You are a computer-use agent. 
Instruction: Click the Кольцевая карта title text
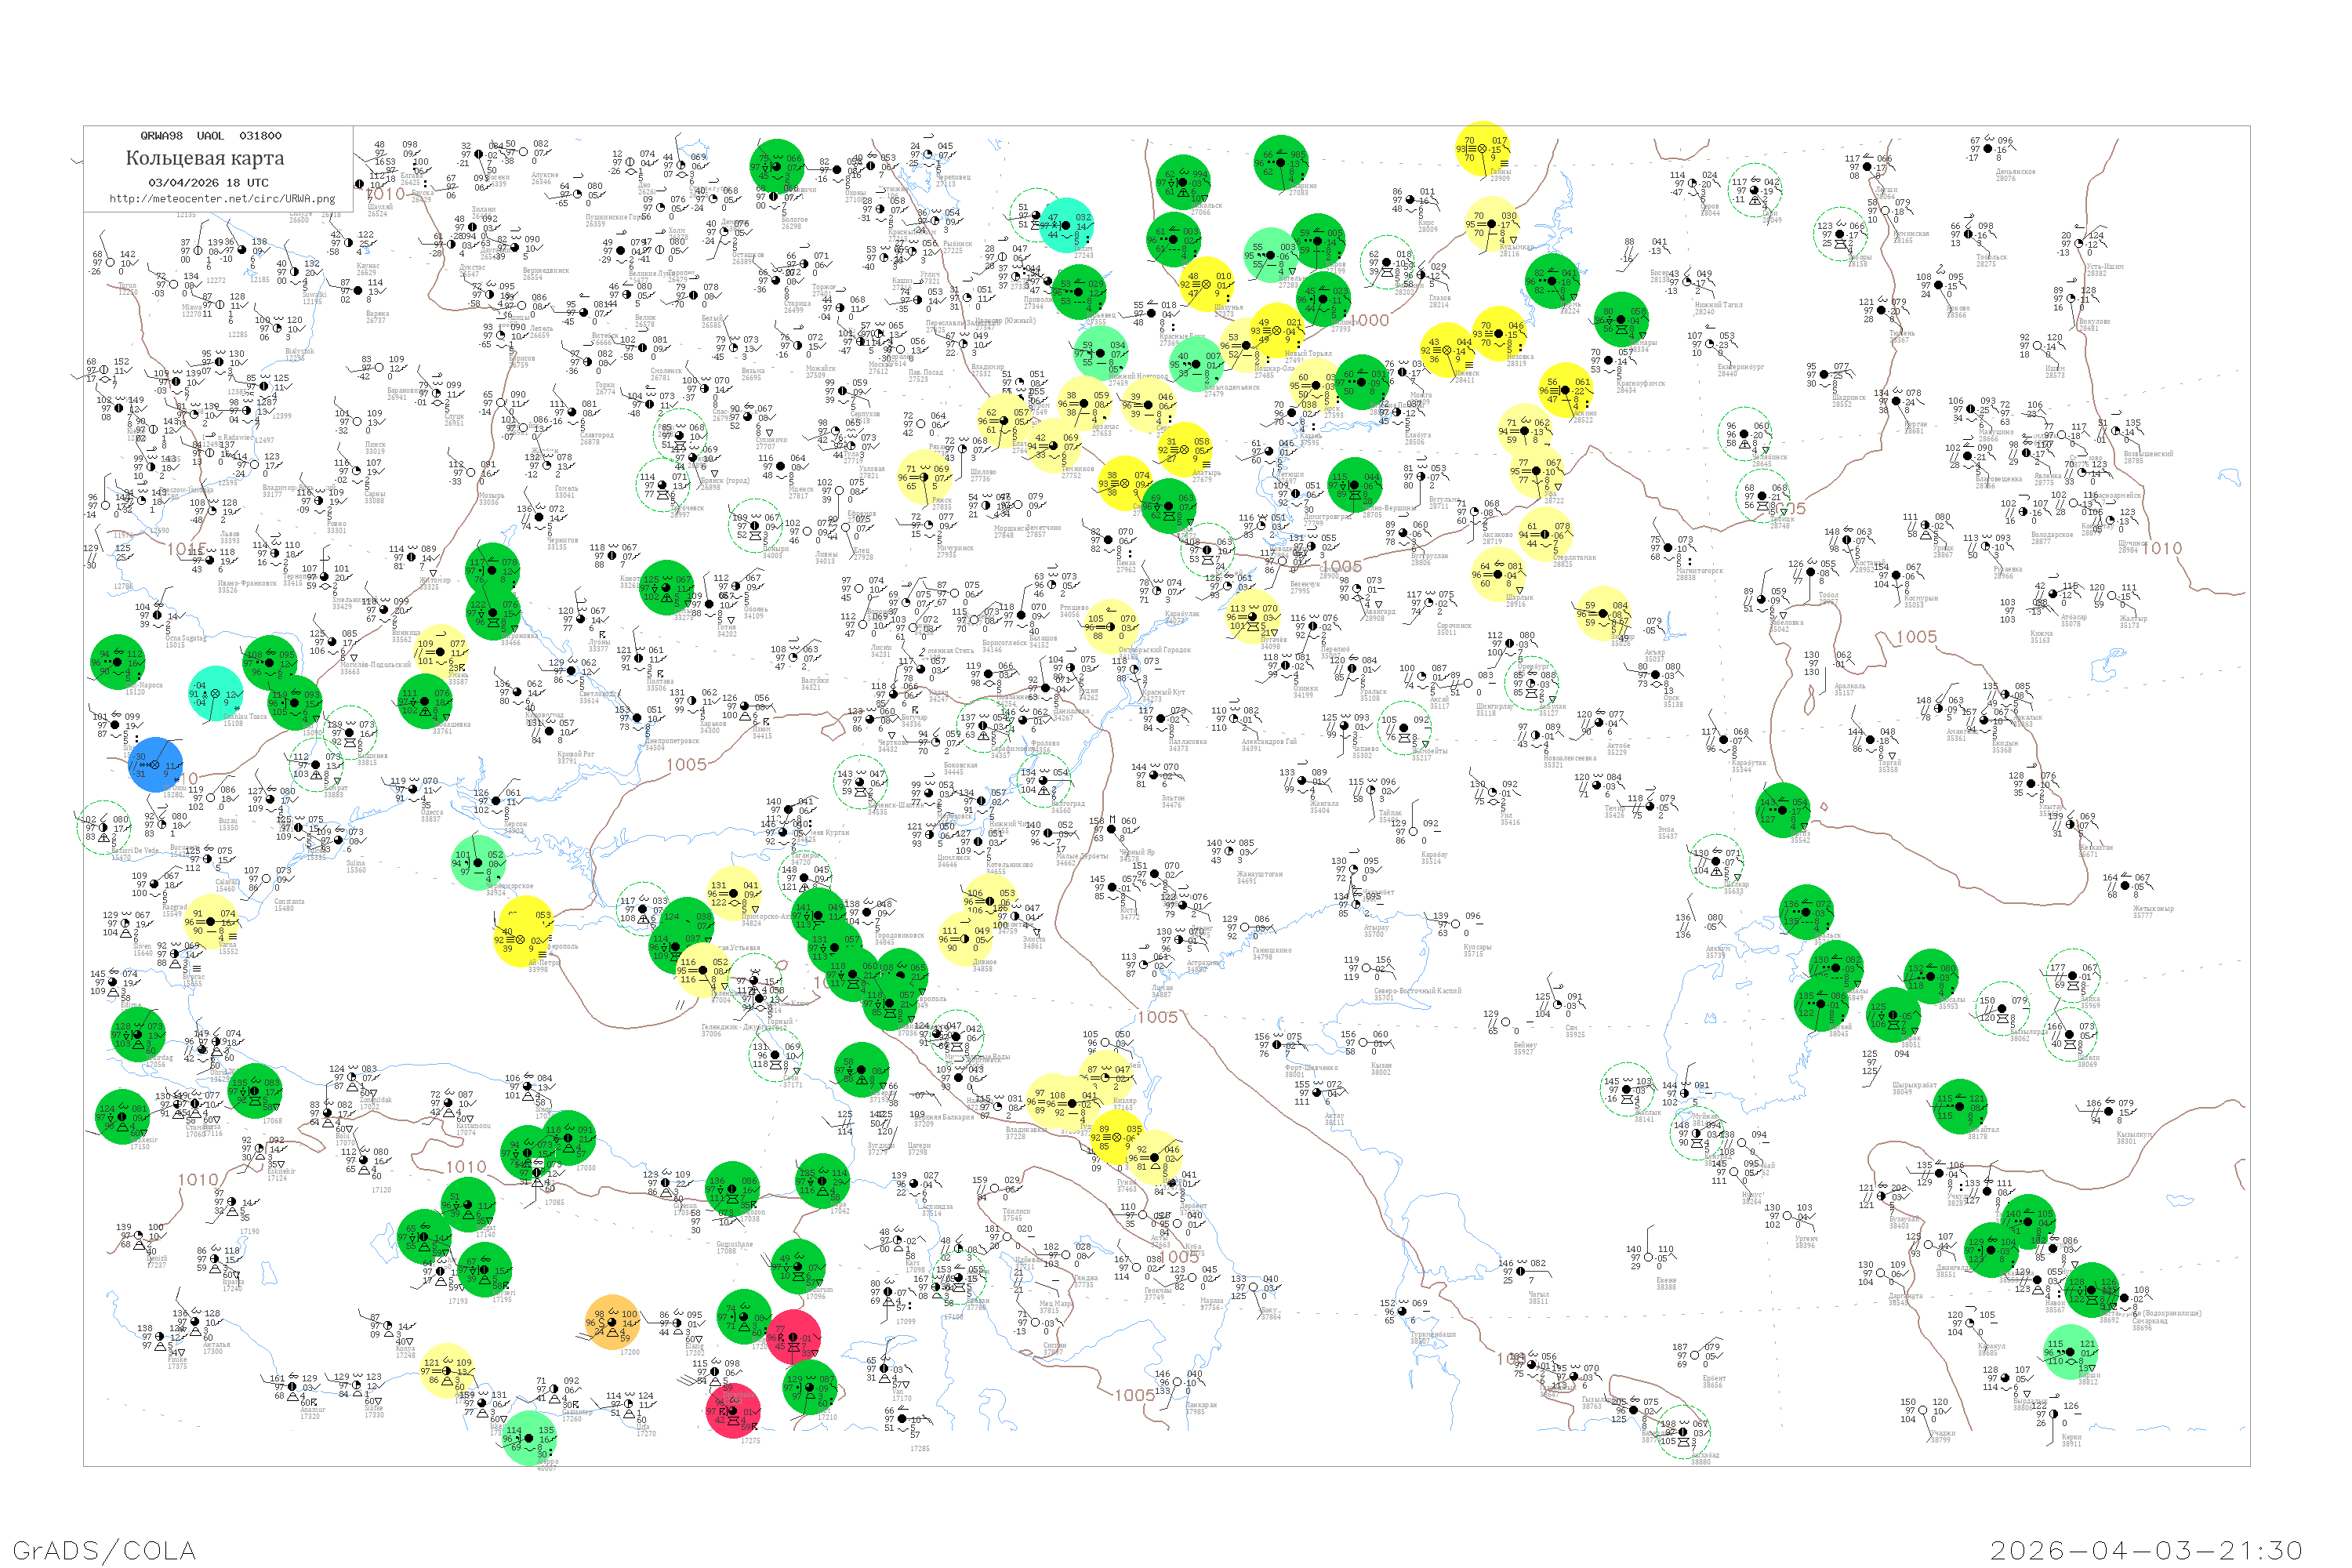[x=204, y=158]
